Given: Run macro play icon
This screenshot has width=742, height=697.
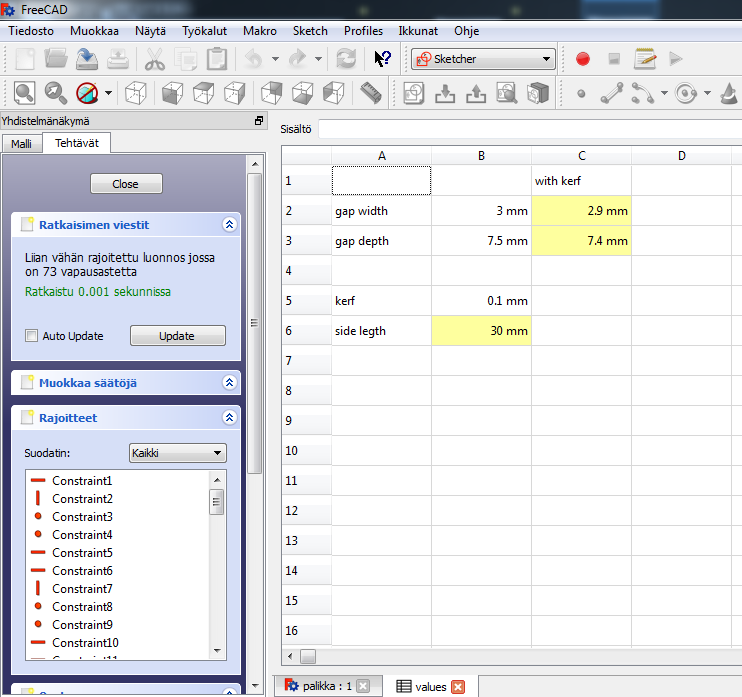Looking at the screenshot, I should click(x=676, y=59).
